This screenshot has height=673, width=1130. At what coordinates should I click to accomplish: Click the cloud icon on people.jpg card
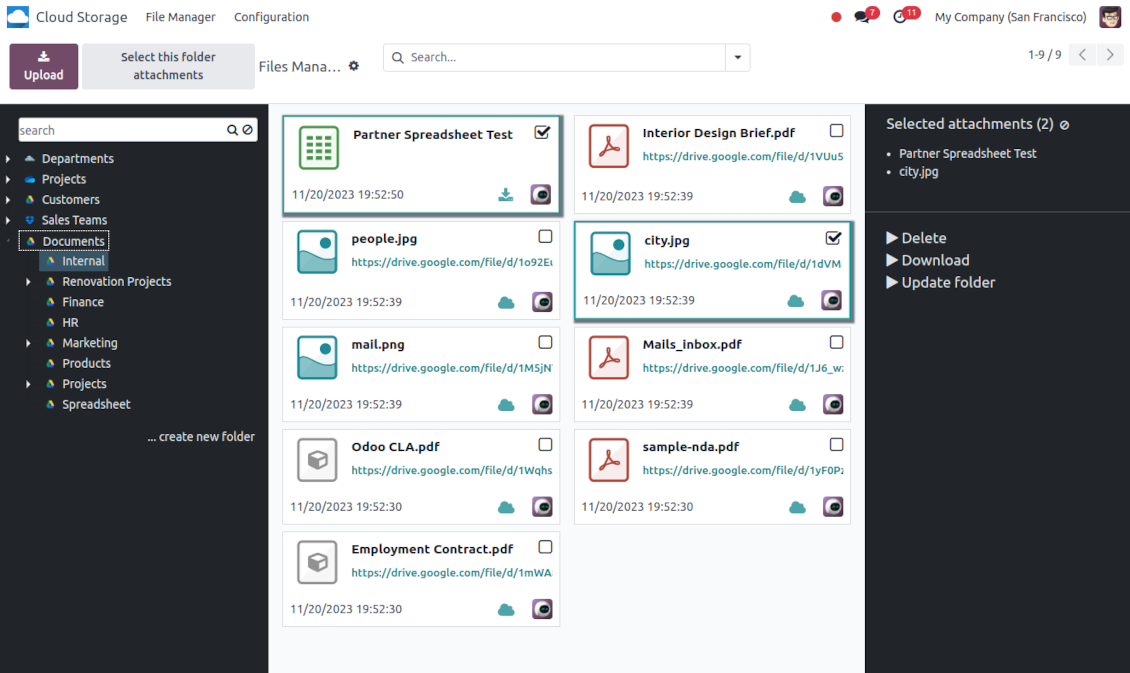(x=506, y=302)
